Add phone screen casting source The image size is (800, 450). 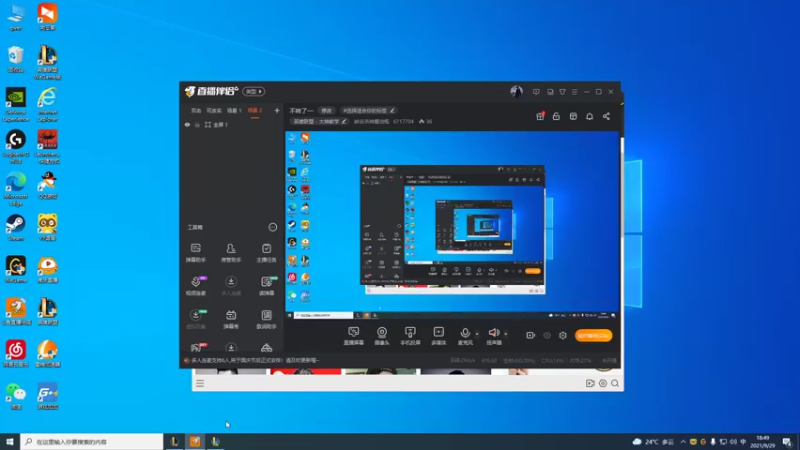[410, 336]
